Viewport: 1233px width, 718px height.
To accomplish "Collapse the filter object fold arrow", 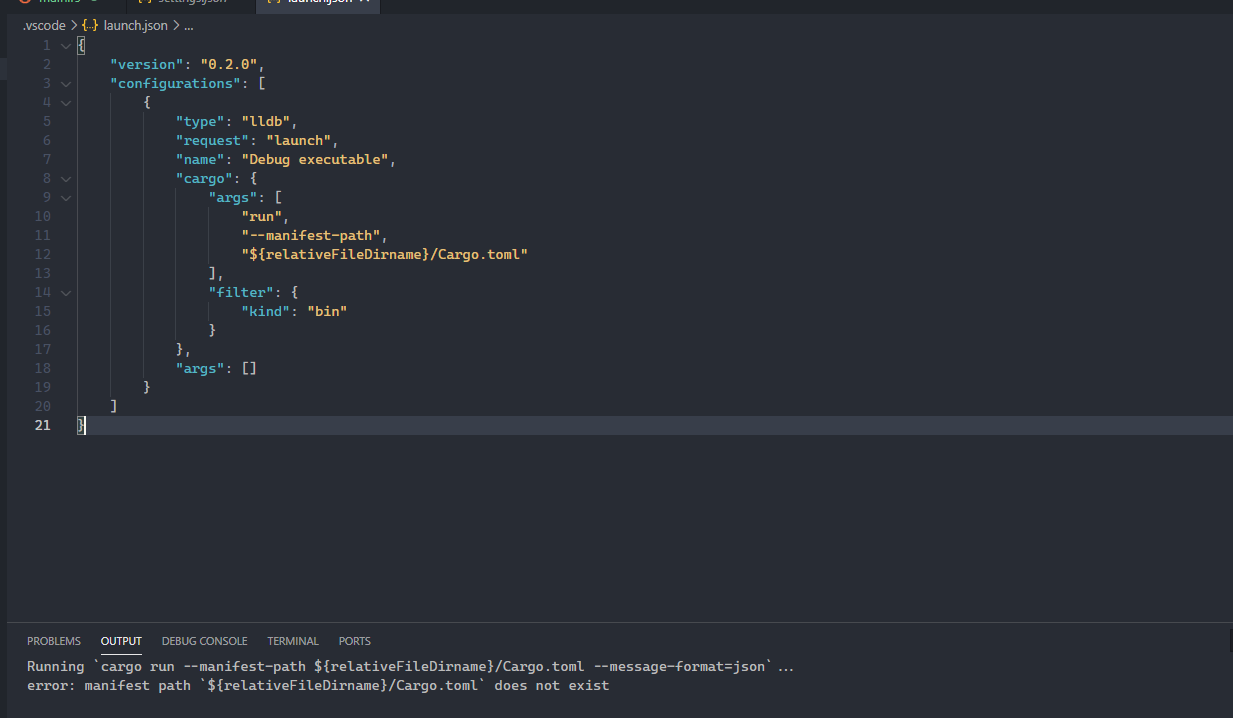I will click(x=65, y=292).
